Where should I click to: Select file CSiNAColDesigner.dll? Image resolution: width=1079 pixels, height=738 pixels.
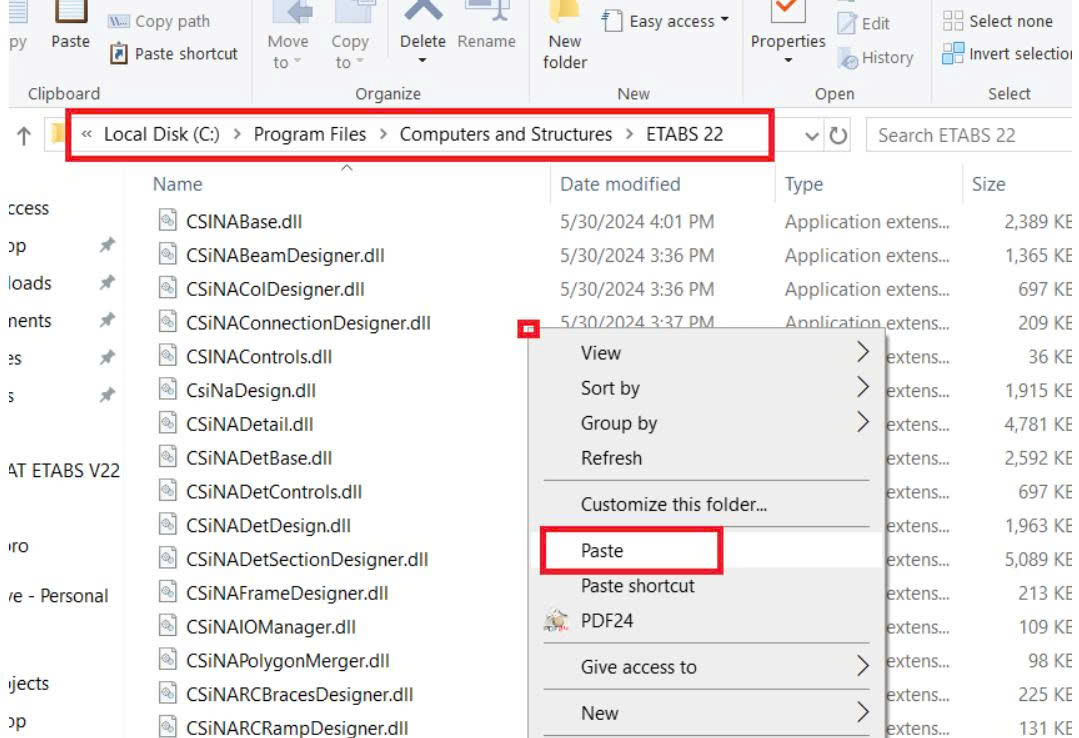(275, 289)
